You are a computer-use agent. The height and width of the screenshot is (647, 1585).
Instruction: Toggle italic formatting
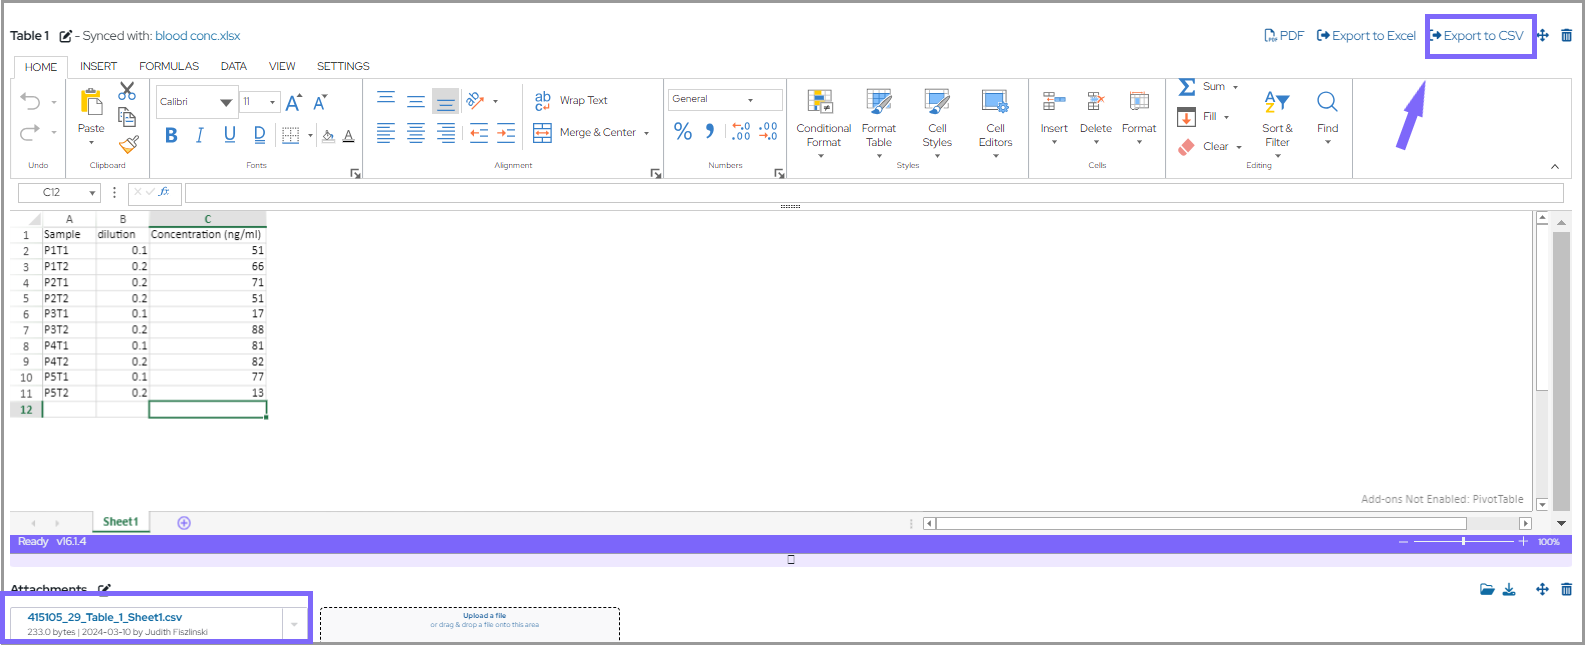tap(200, 135)
